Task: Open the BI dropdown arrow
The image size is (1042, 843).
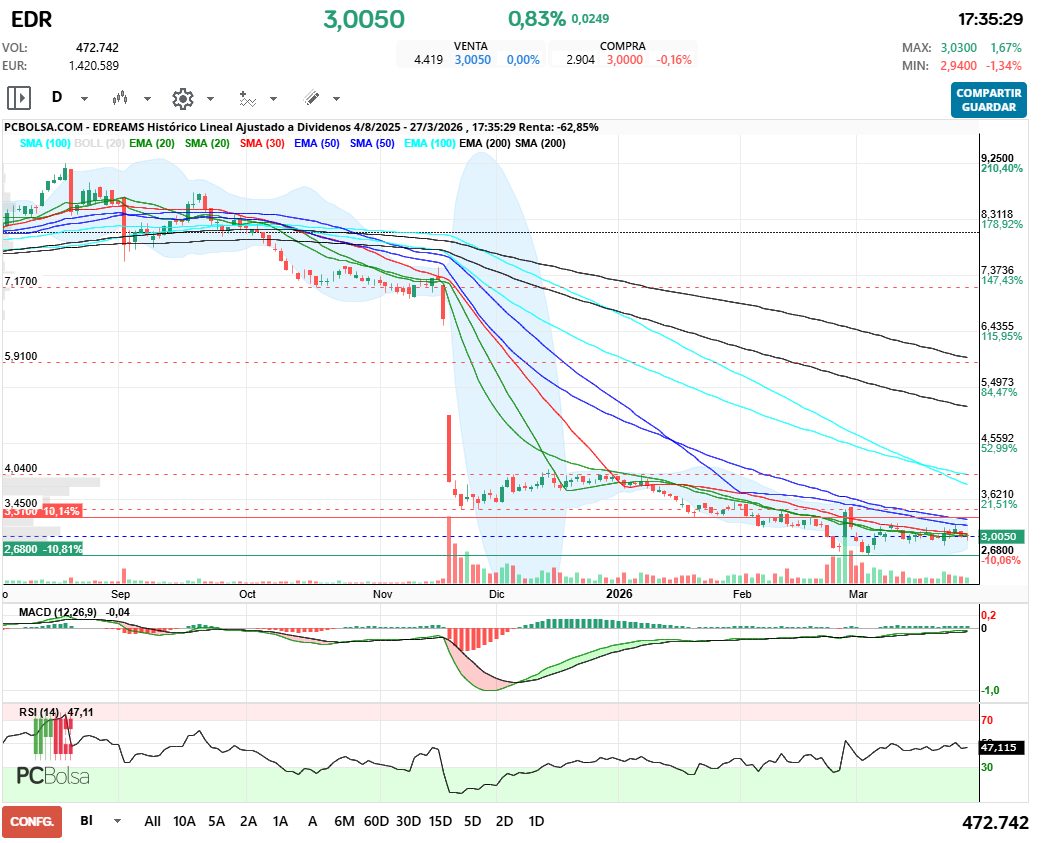Action: pos(118,821)
